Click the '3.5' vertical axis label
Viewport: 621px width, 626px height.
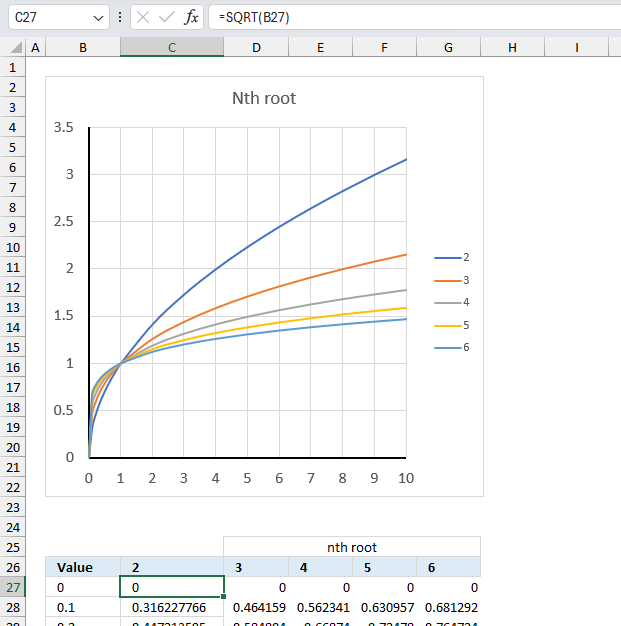(x=64, y=127)
